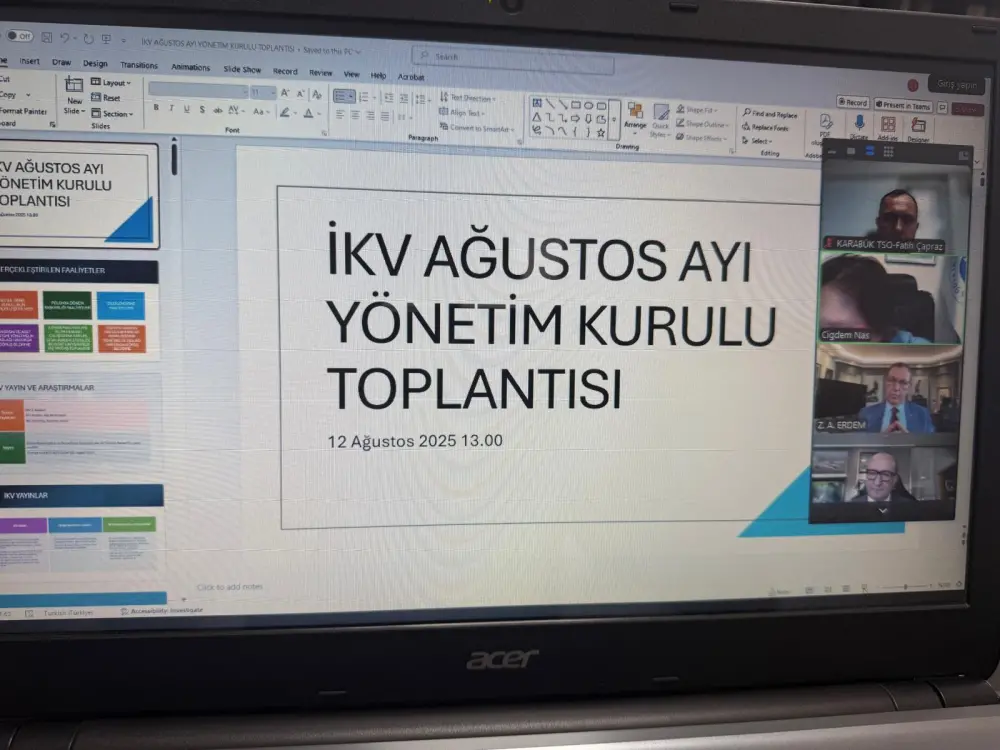Open the Line Spacing dropdown
The height and width of the screenshot is (750, 1000).
point(421,99)
